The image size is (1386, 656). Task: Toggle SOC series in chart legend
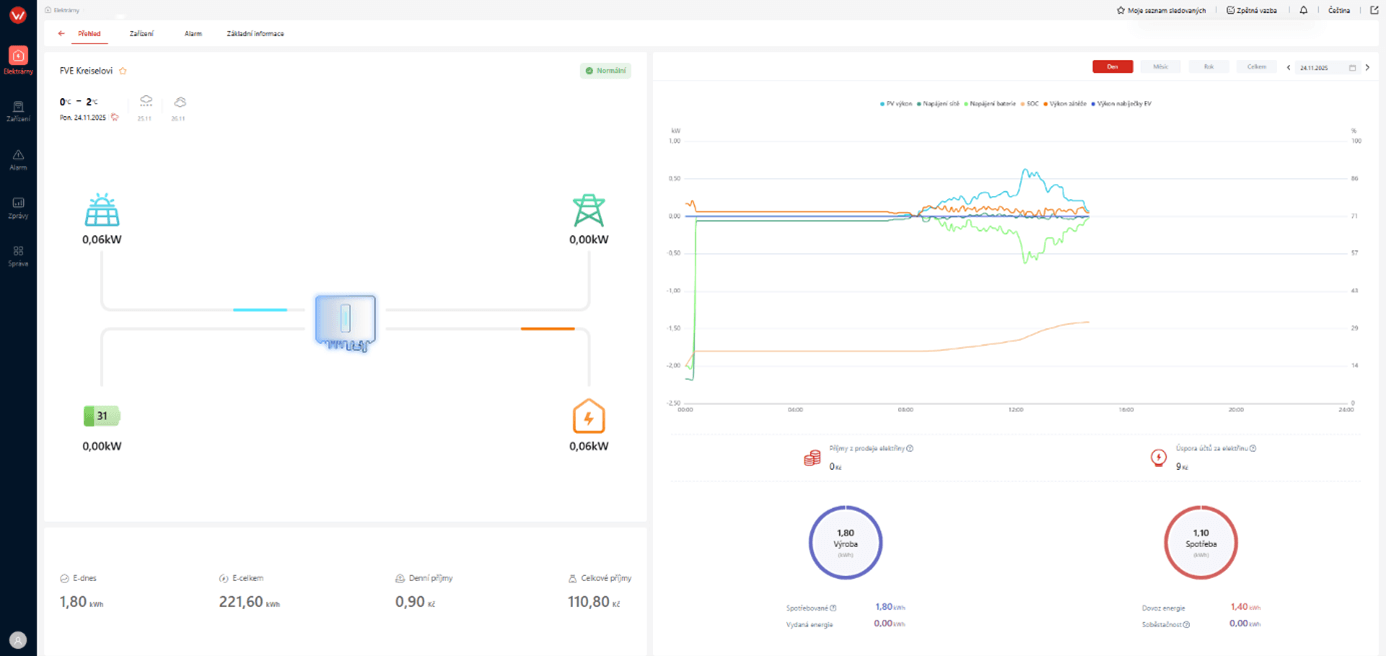pos(1030,103)
